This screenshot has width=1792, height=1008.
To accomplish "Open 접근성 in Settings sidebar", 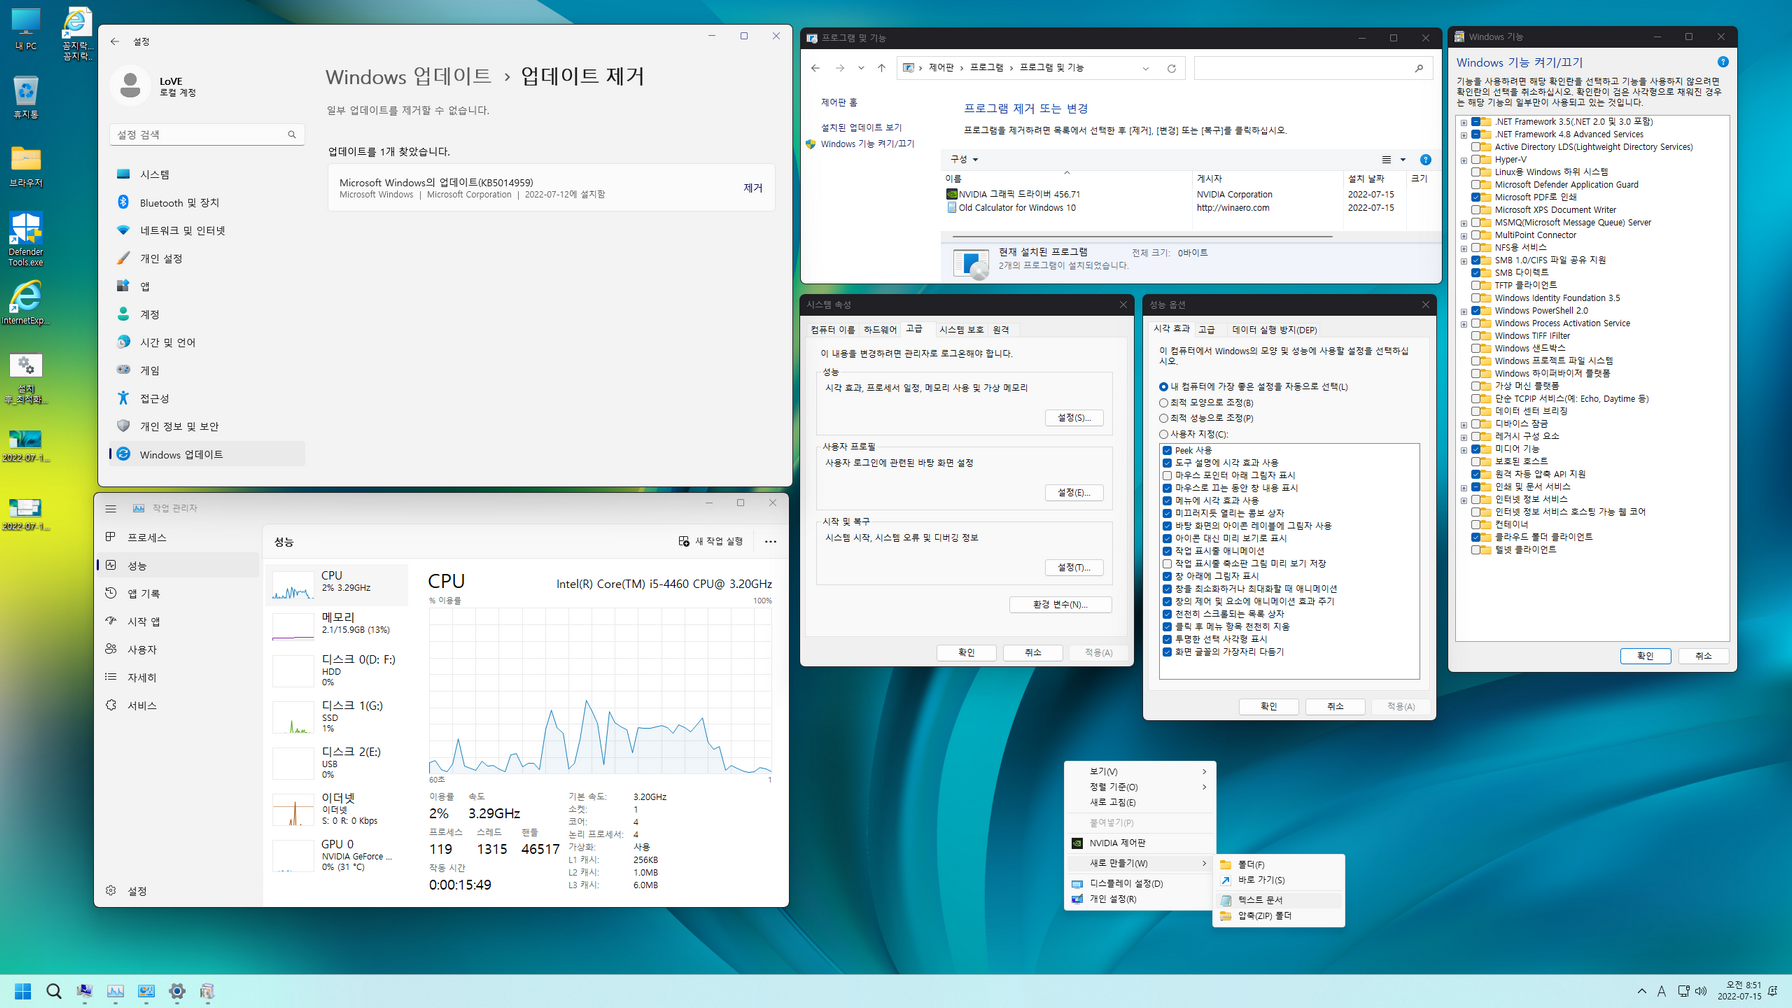I will pos(206,398).
